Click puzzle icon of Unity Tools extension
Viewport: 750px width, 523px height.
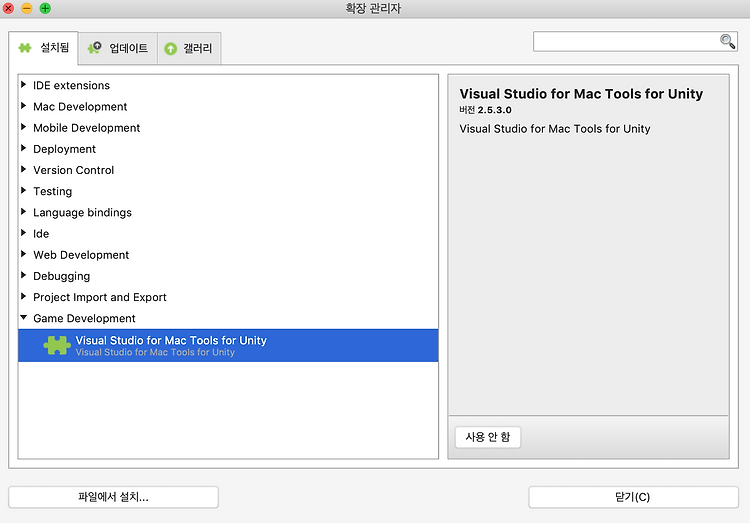pos(57,345)
